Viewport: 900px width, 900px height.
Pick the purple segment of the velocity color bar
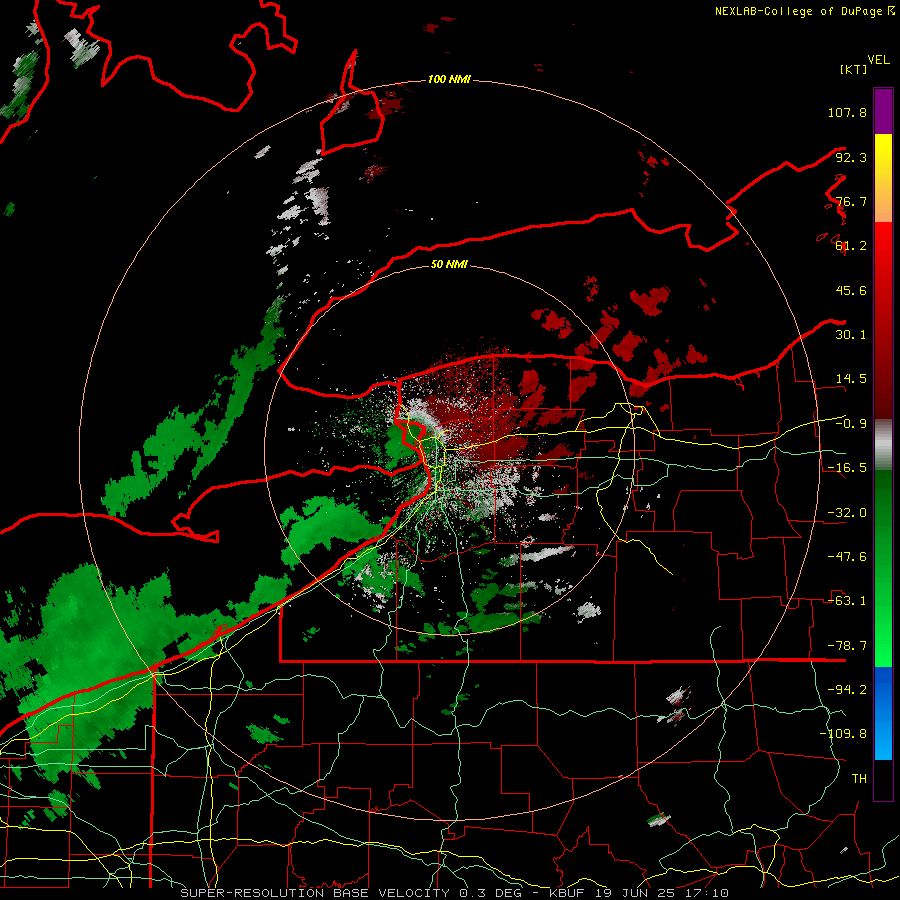(x=883, y=111)
